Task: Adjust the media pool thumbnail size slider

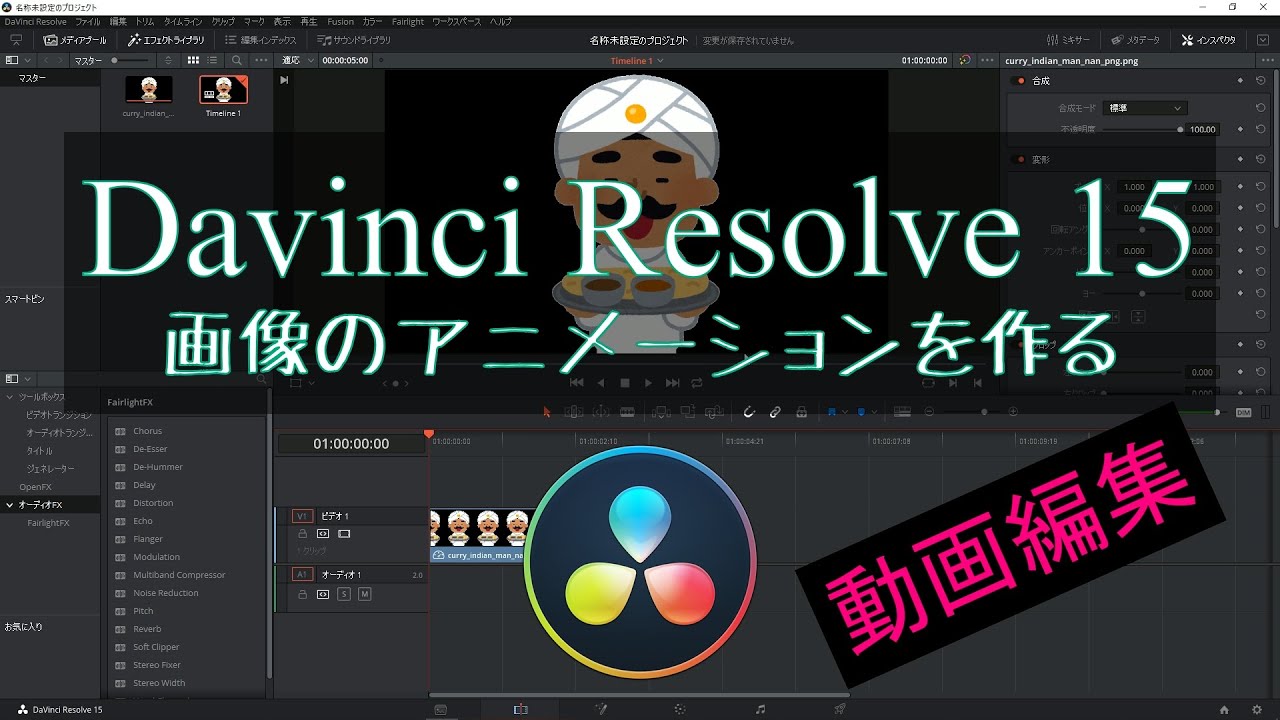Action: click(116, 60)
